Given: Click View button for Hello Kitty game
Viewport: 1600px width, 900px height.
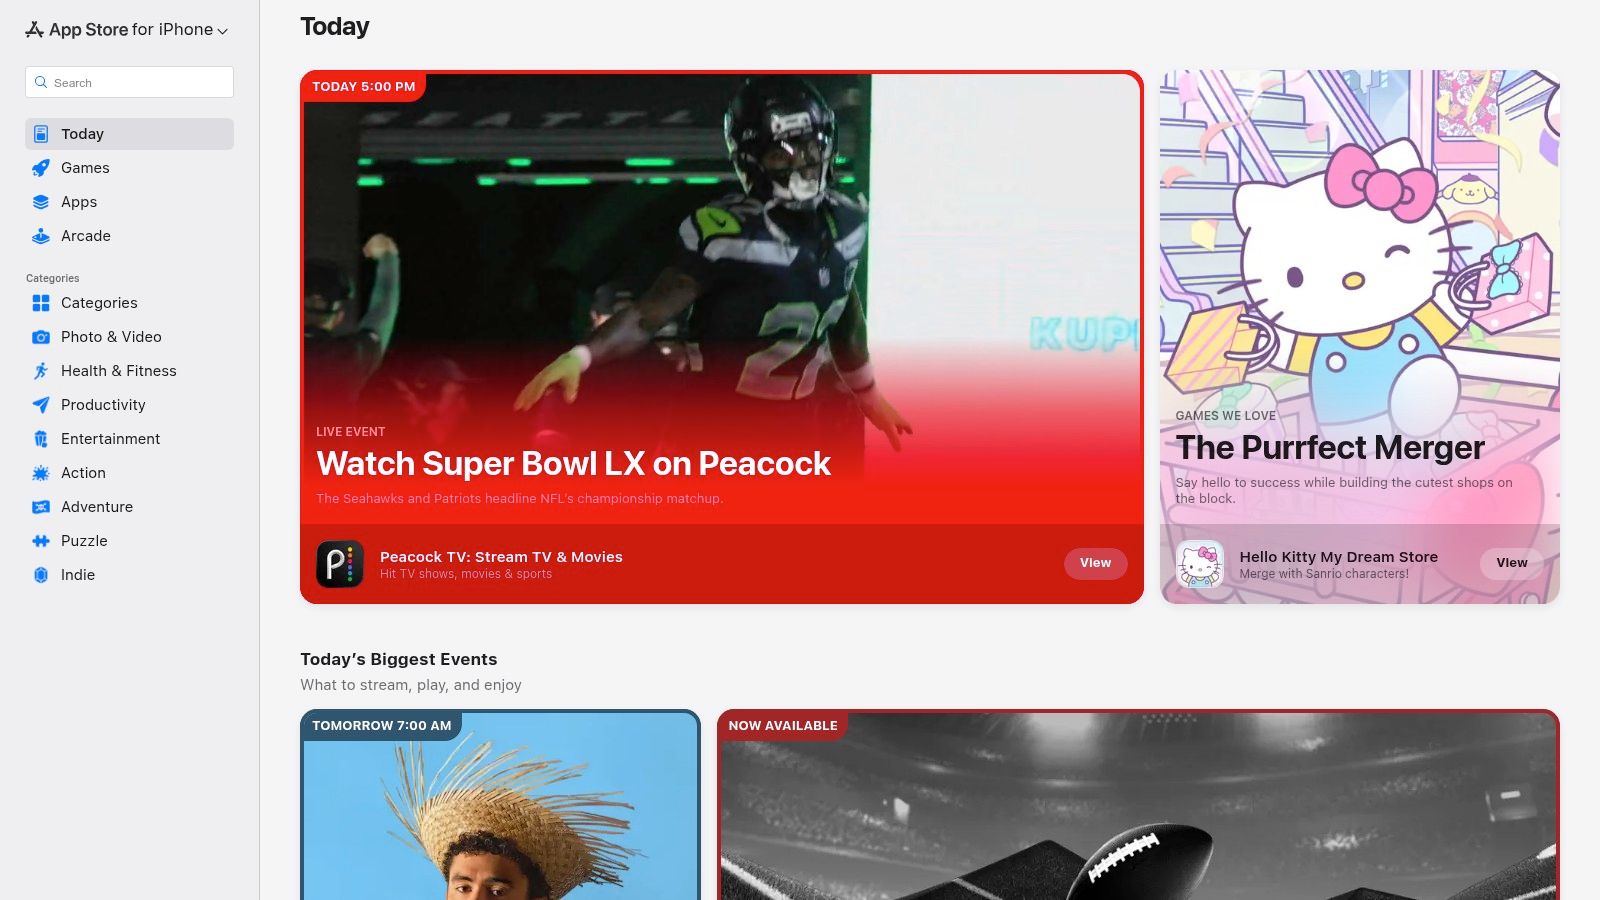Looking at the screenshot, I should (x=1511, y=563).
